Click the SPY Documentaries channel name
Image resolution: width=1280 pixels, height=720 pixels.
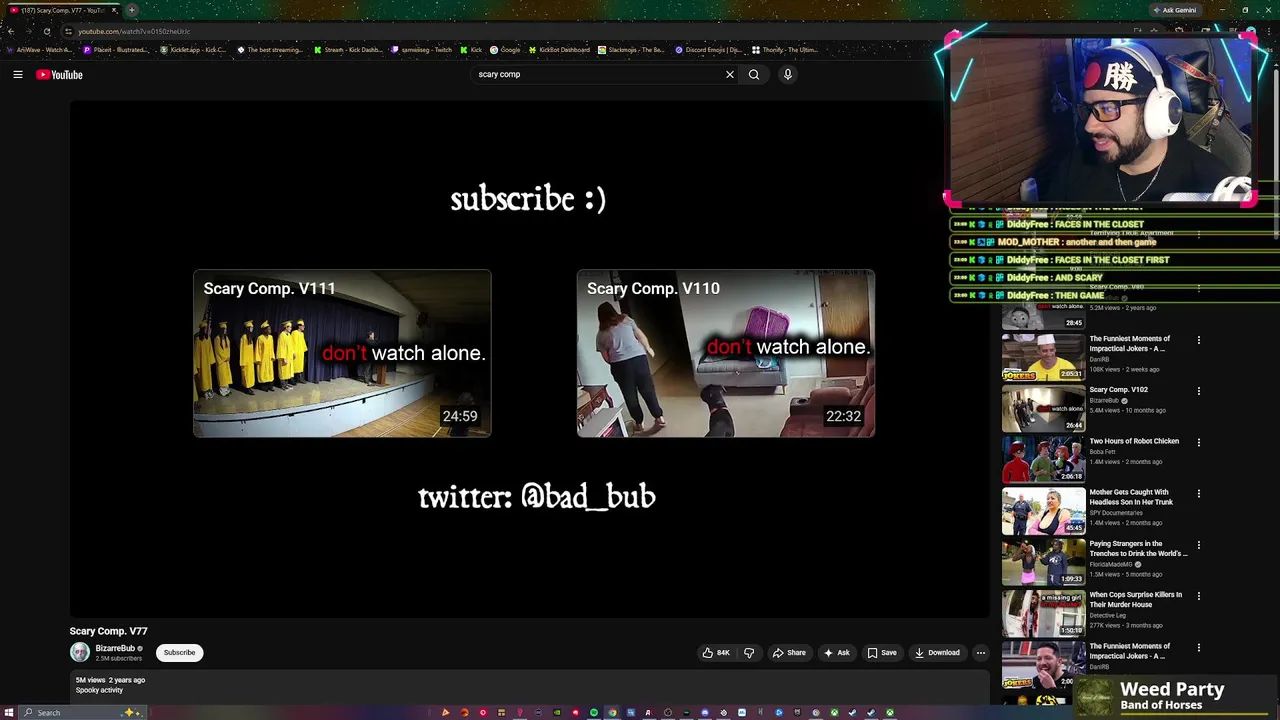point(1115,513)
